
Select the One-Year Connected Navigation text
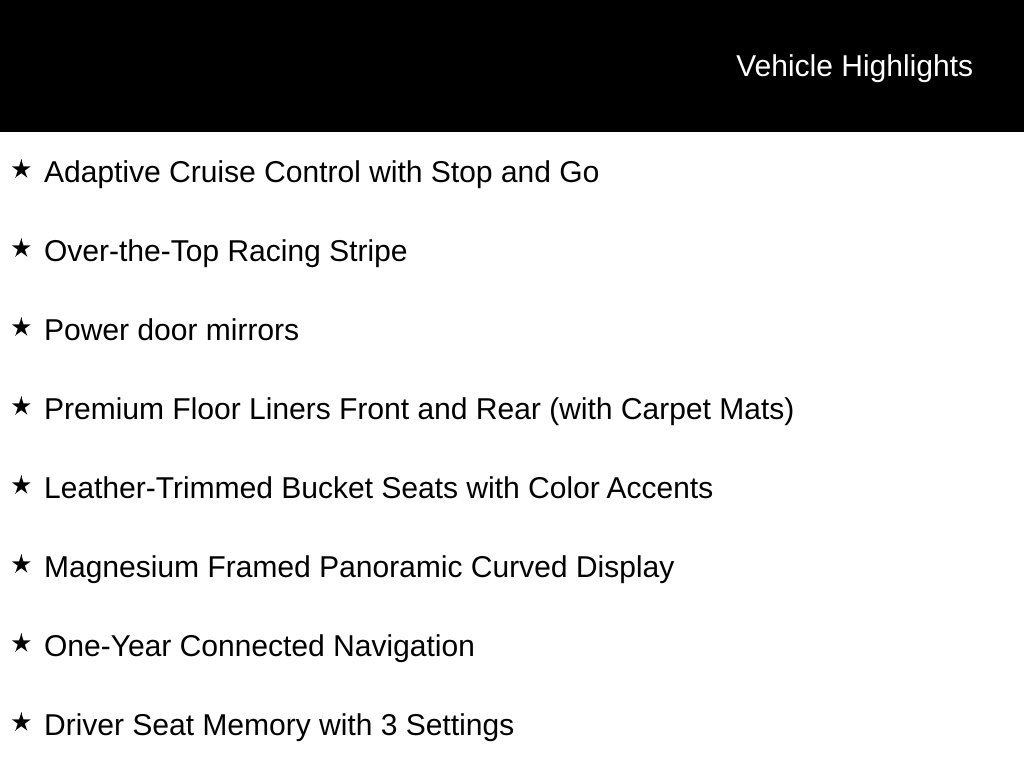point(259,647)
